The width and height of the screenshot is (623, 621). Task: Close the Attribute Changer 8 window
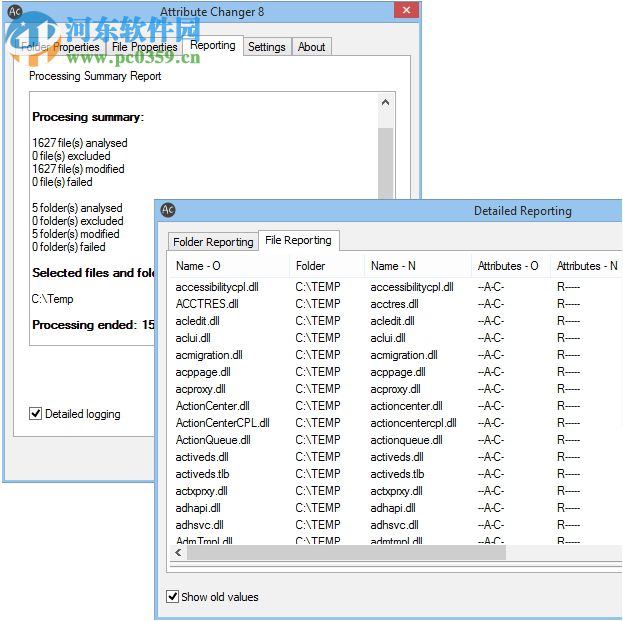click(x=406, y=10)
